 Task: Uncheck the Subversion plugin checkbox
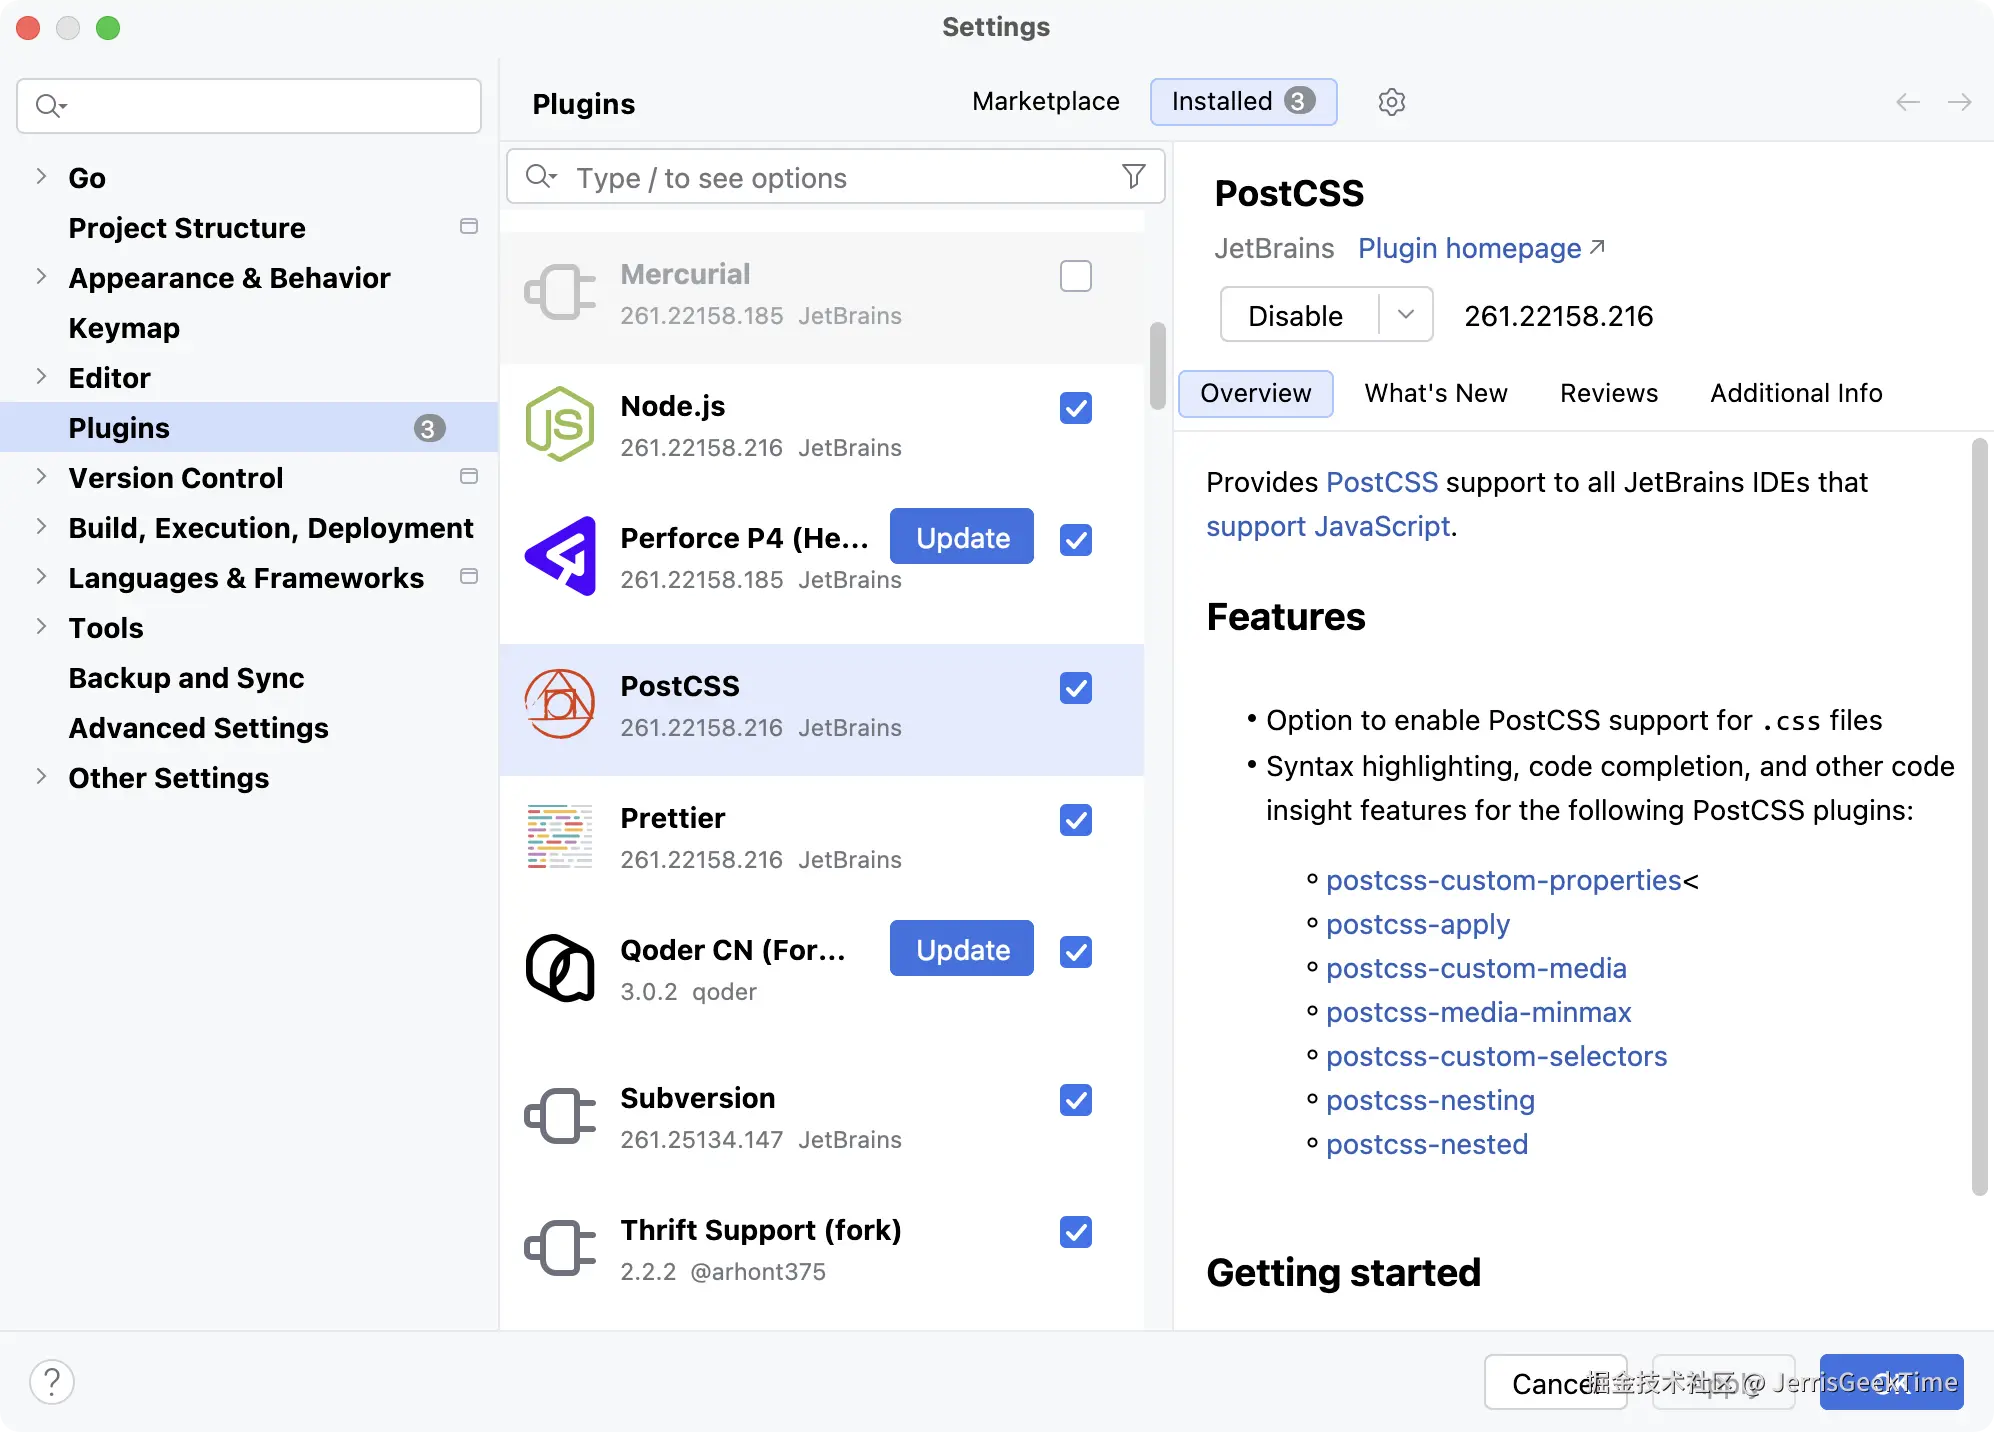coord(1076,1100)
